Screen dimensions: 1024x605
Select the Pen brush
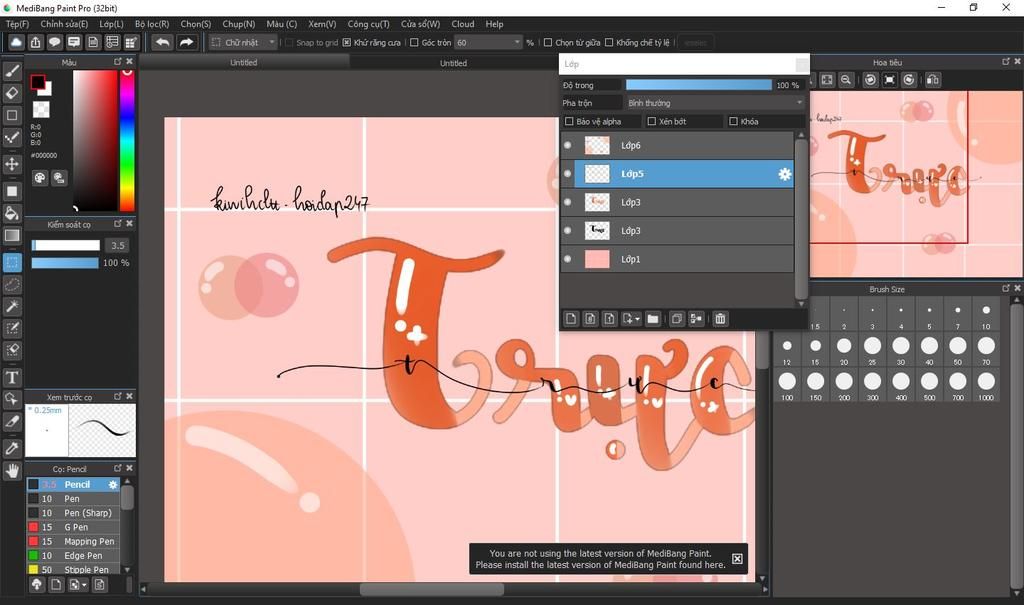click(x=73, y=499)
